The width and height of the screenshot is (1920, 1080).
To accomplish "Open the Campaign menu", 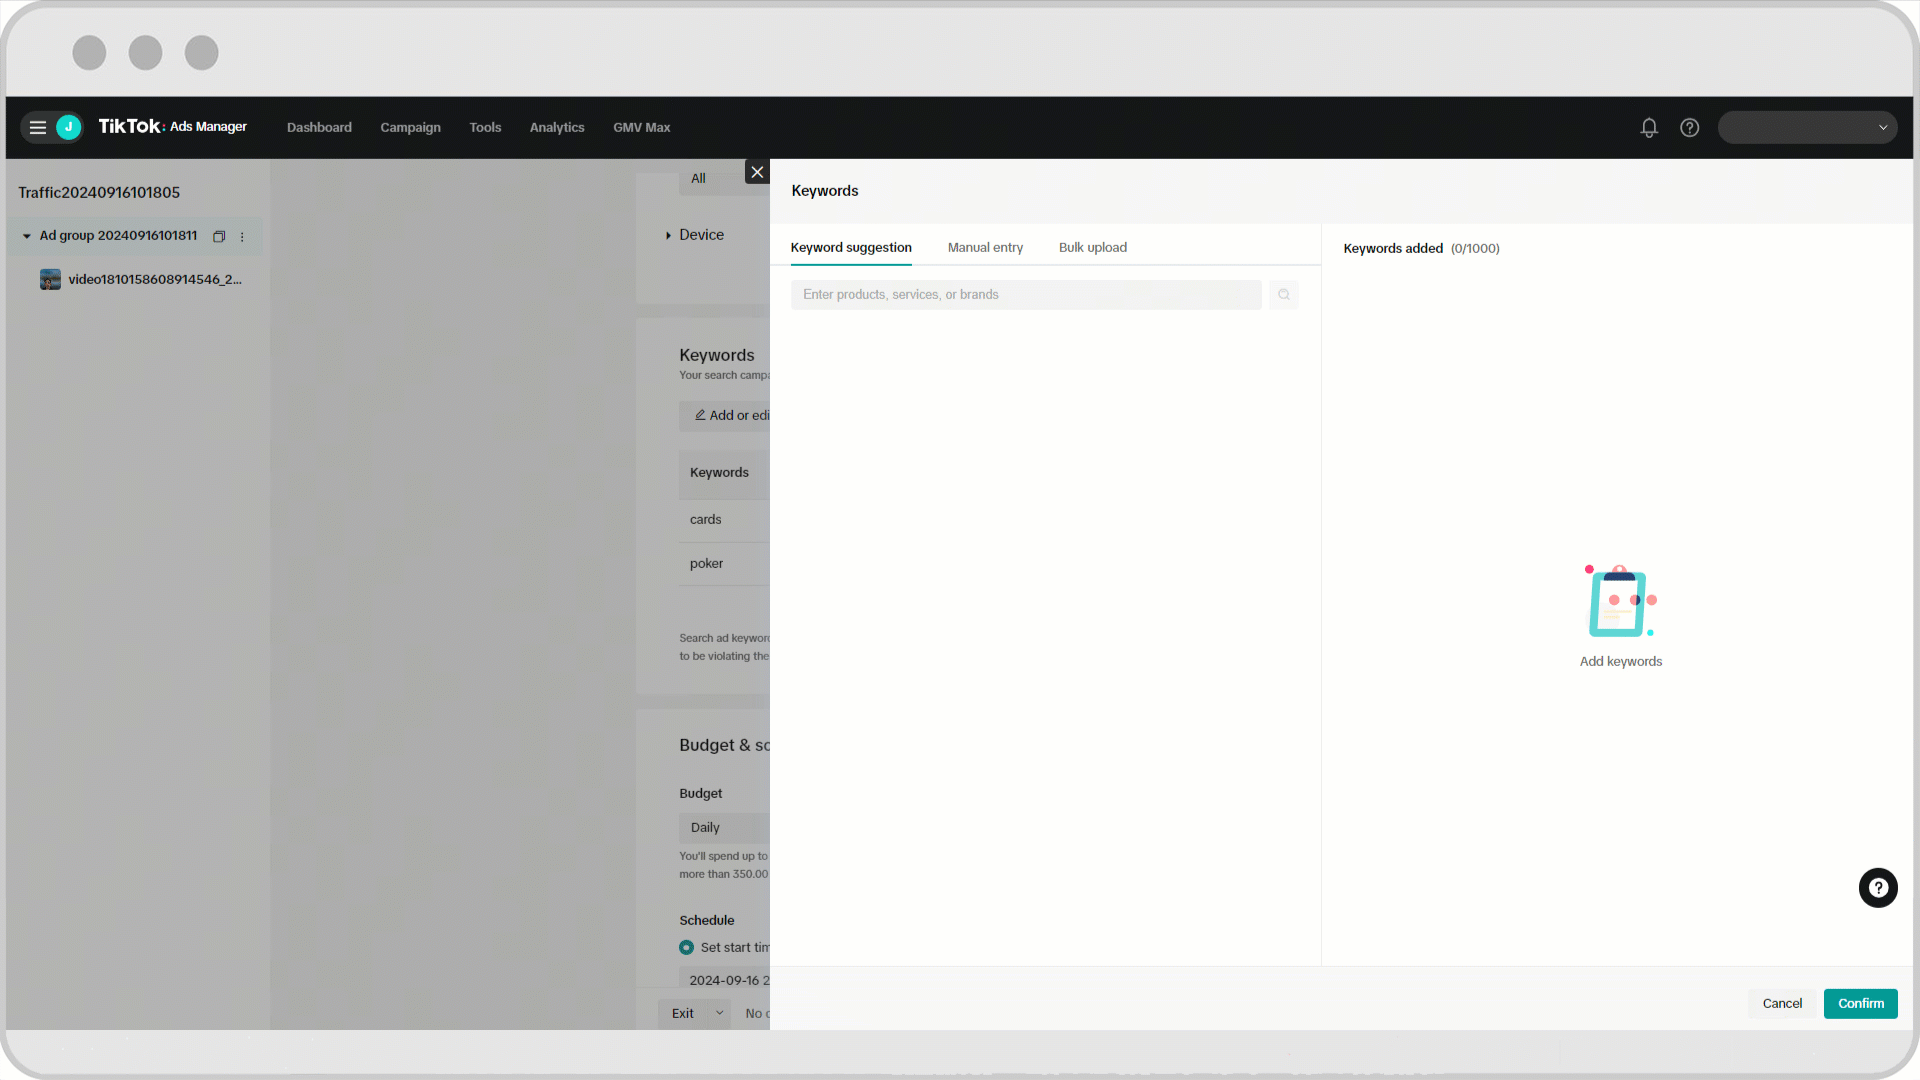I will coord(410,127).
